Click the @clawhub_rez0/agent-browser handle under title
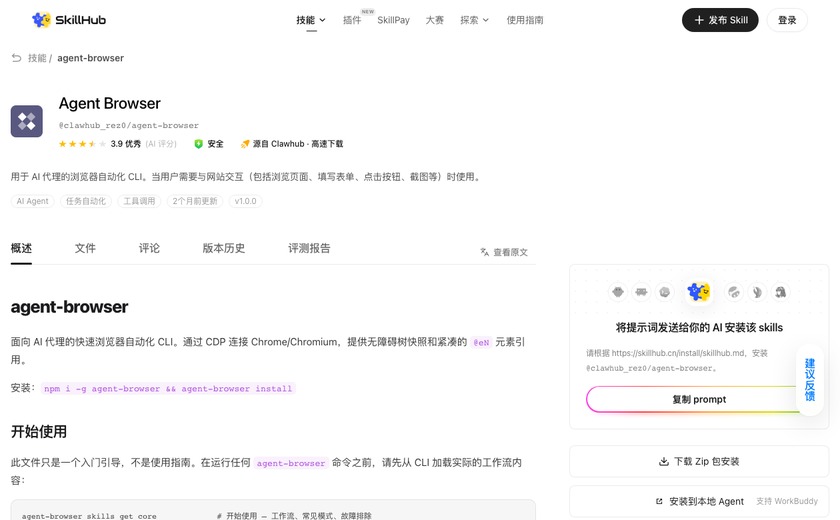 tap(129, 125)
